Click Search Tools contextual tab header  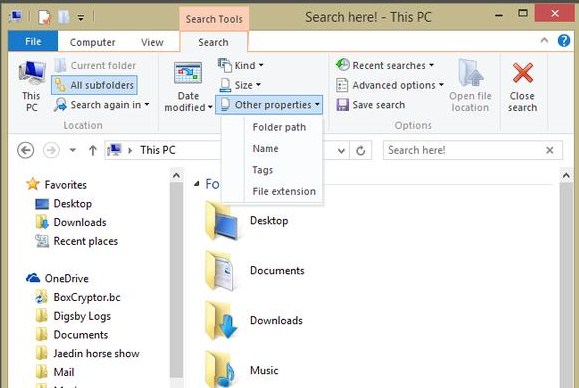point(214,19)
